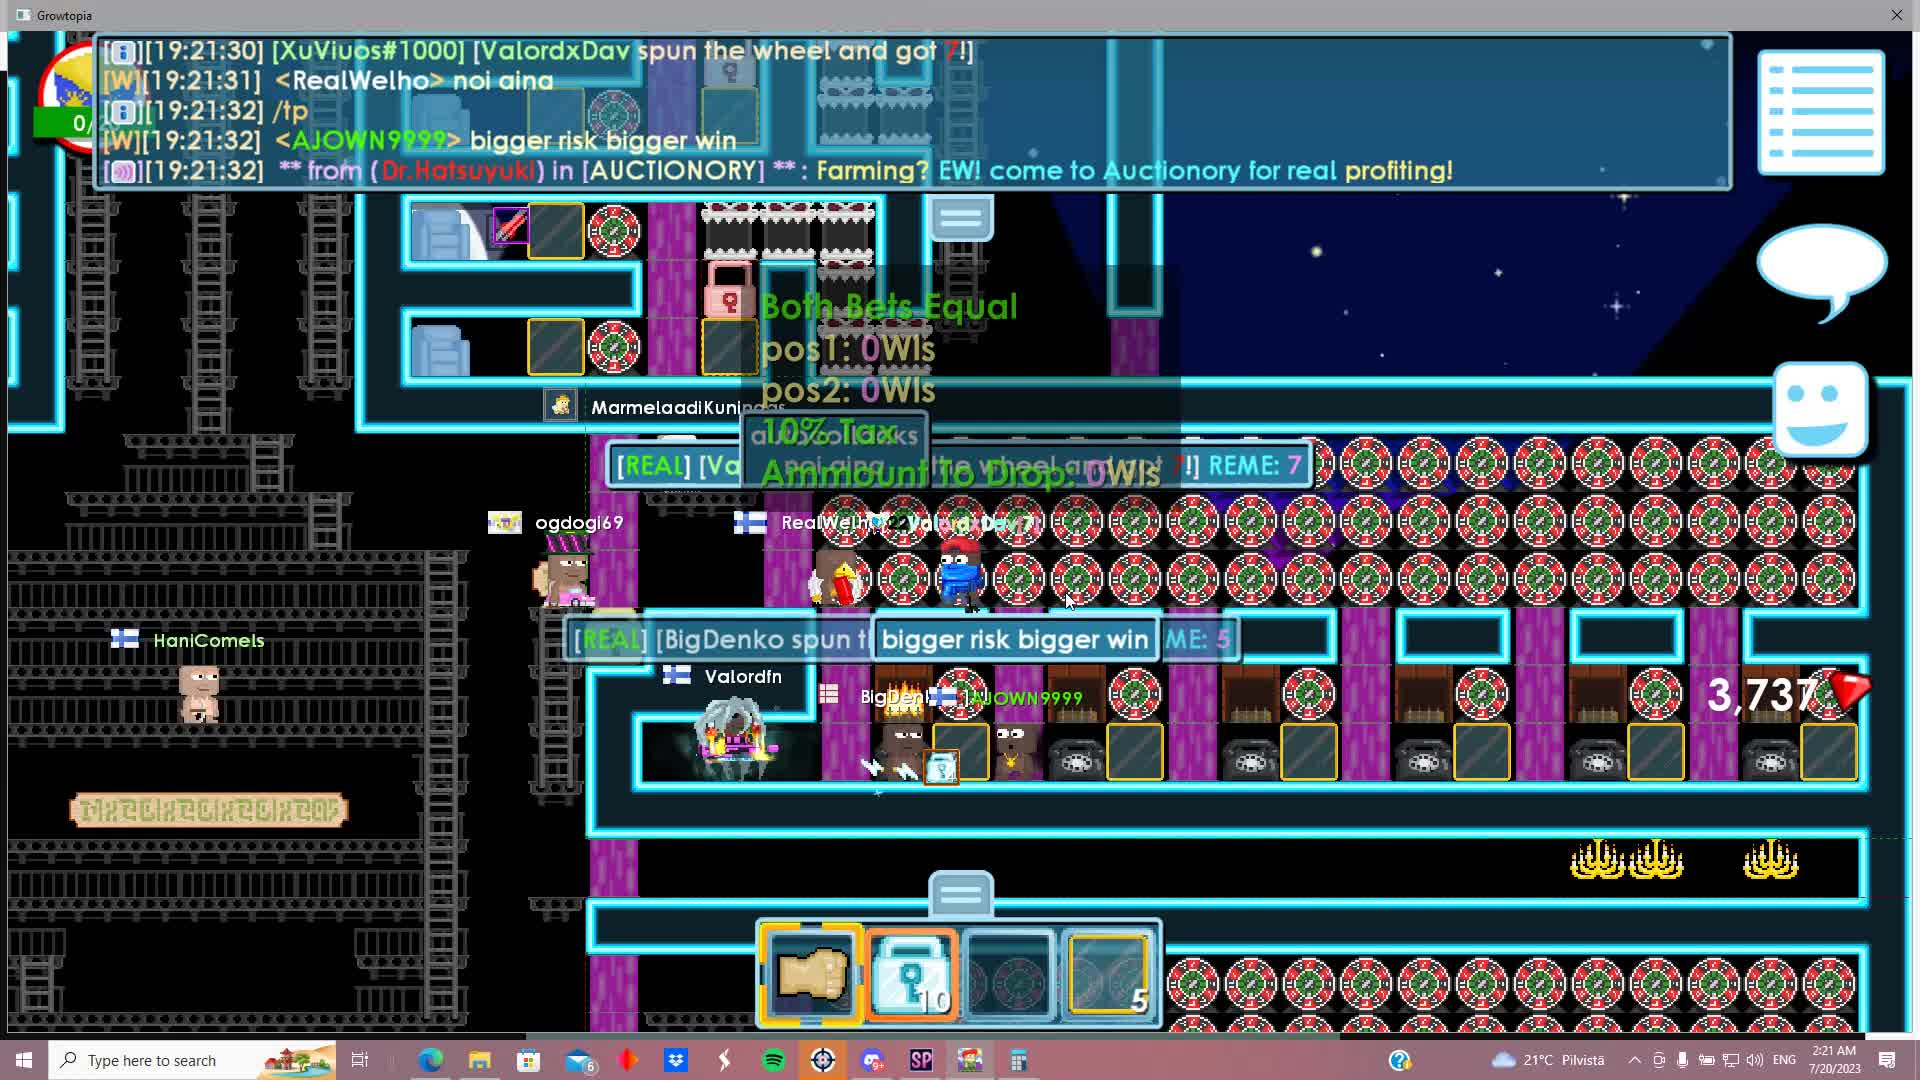The width and height of the screenshot is (1920, 1080).
Task: Select the Small Lock showing 10 in hotbar
Action: (x=910, y=972)
